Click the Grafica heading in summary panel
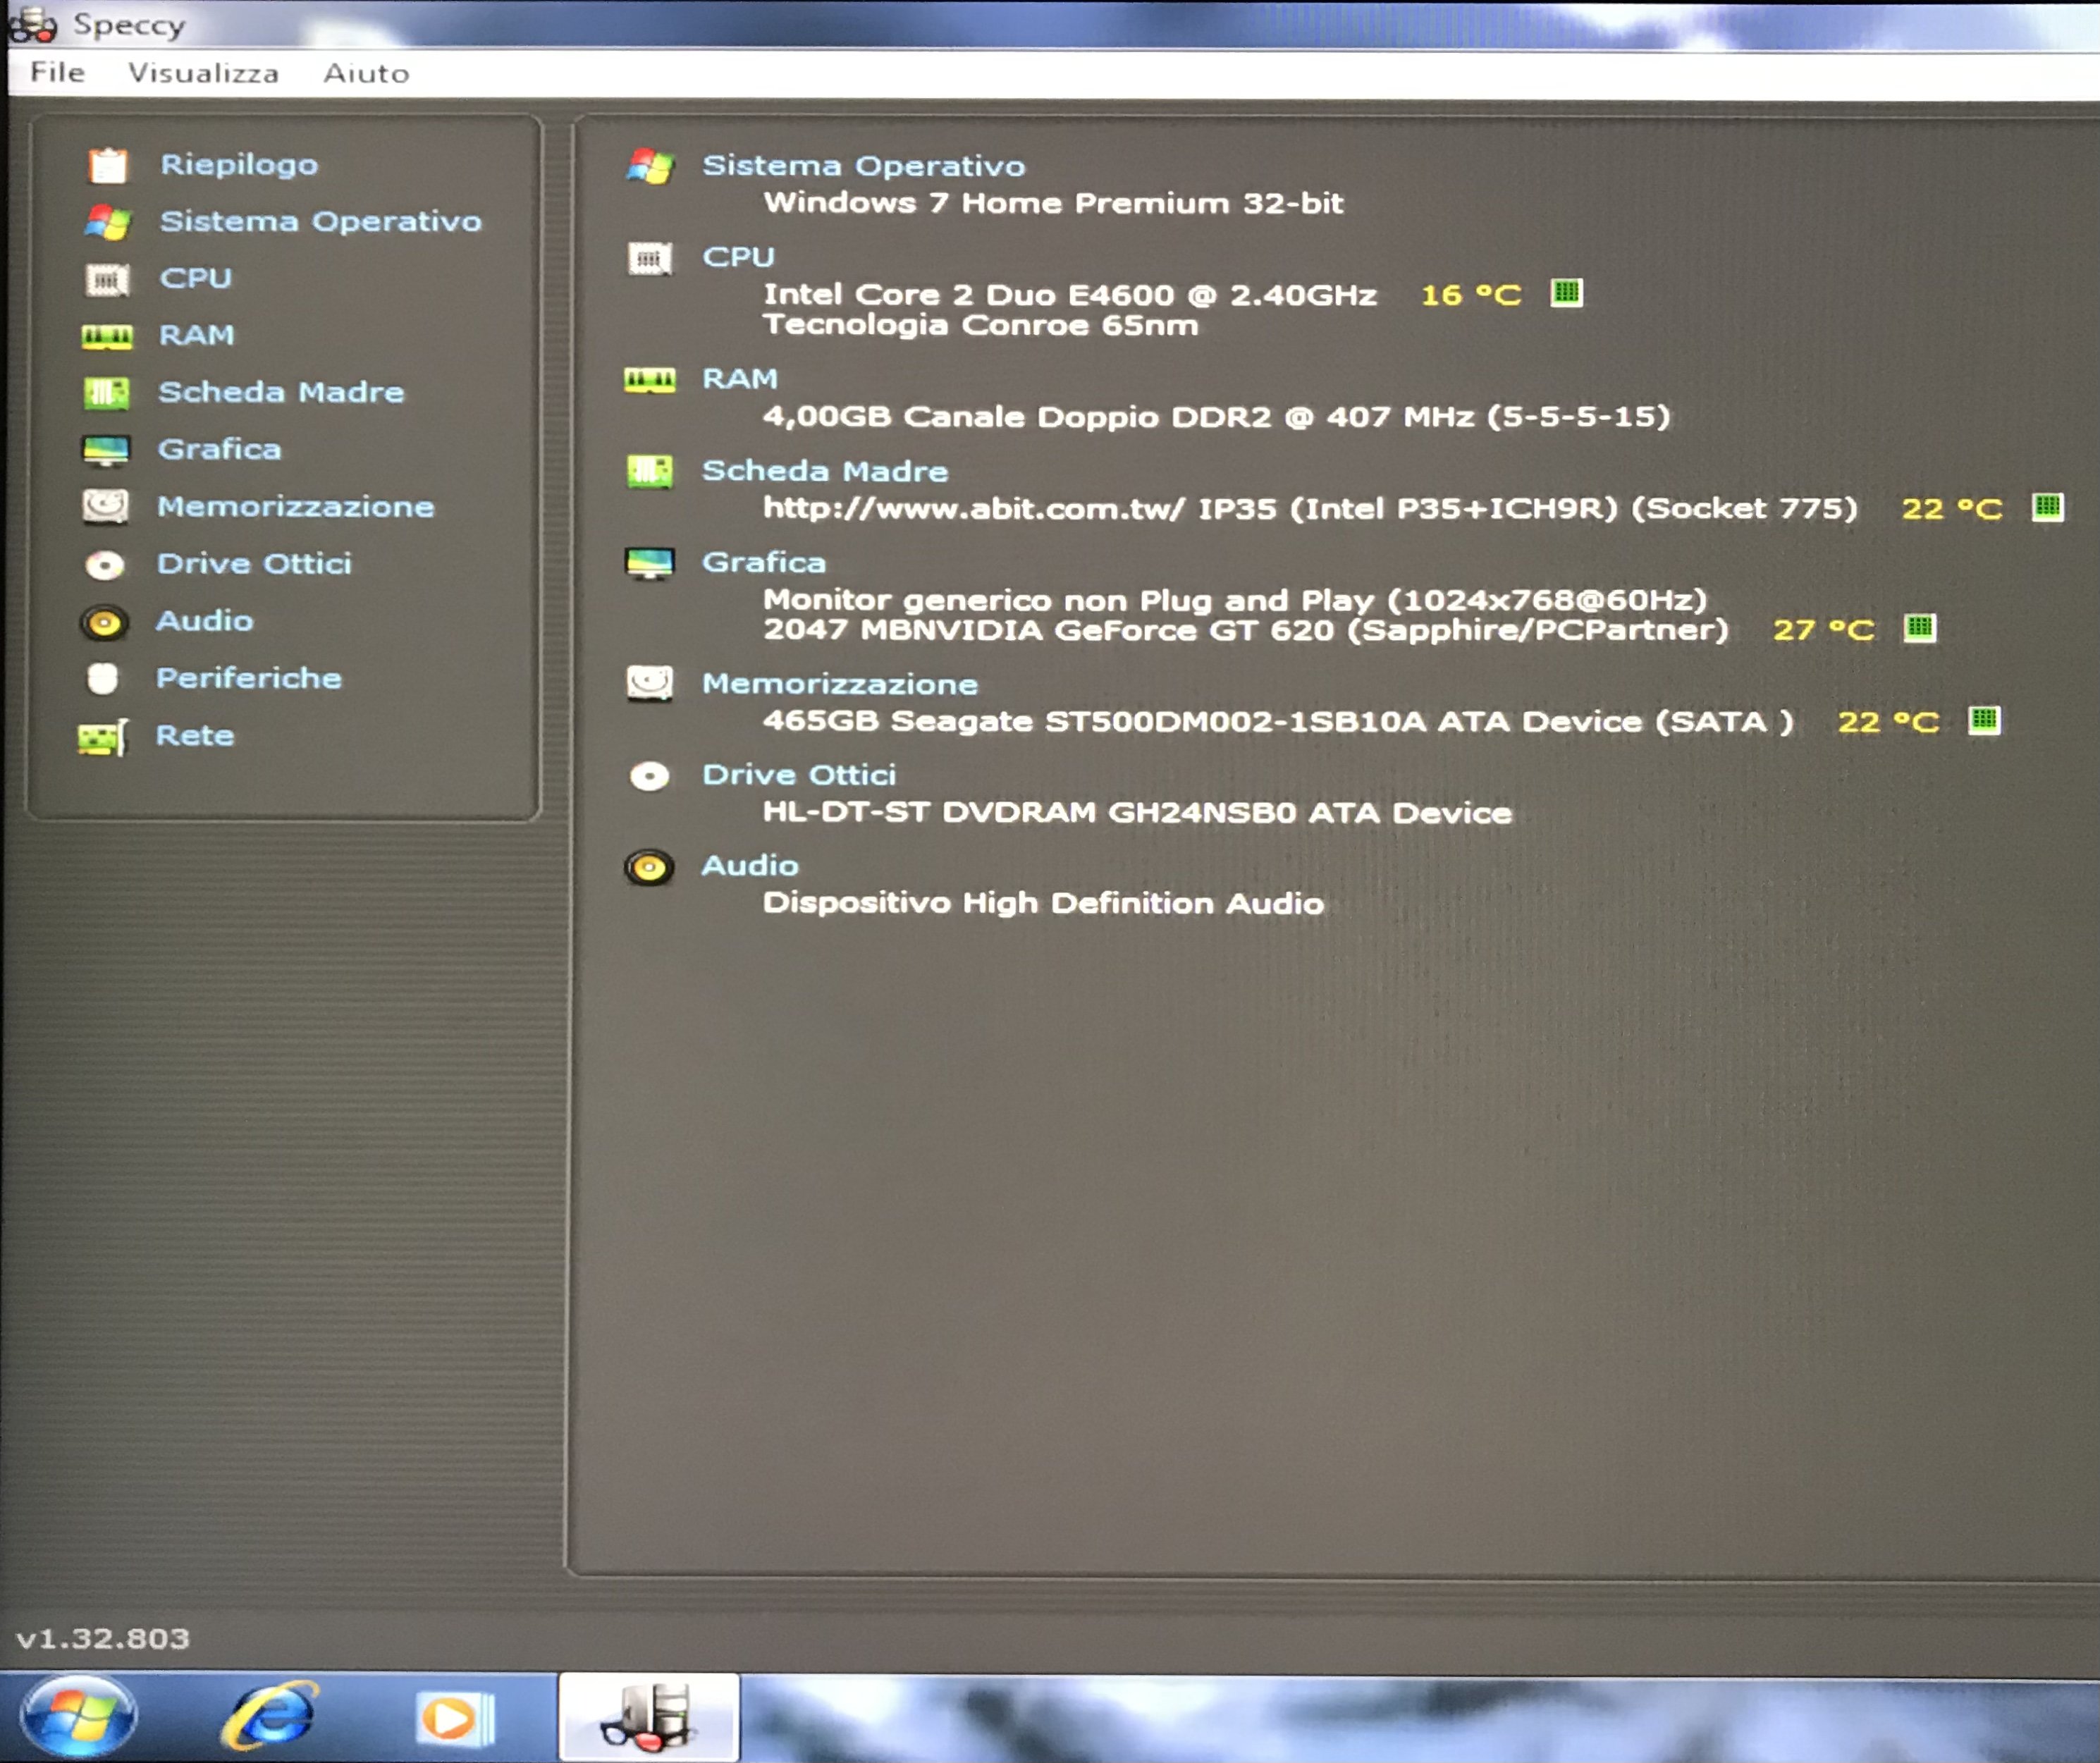 pos(764,562)
